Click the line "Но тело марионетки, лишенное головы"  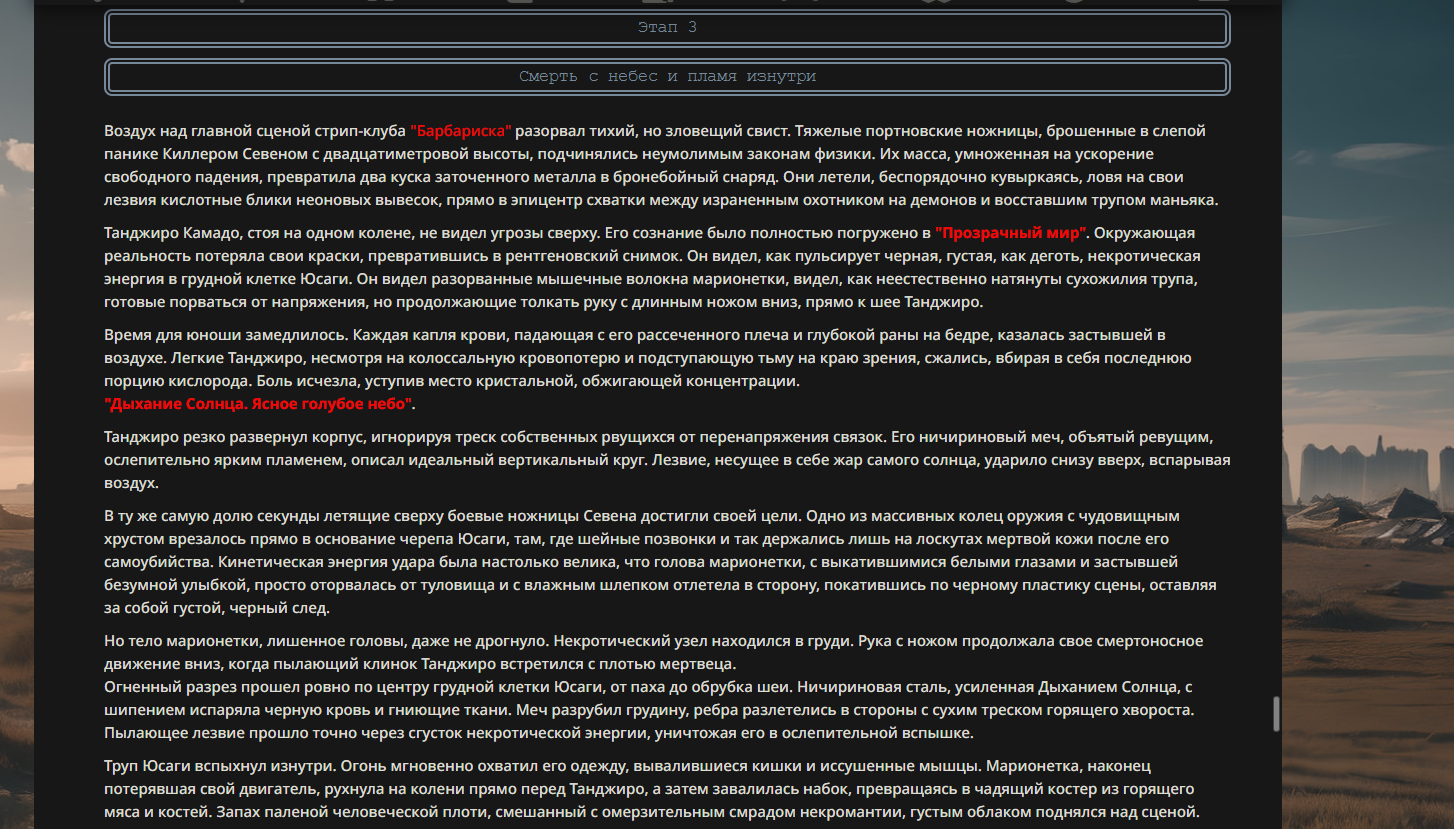click(x=654, y=652)
